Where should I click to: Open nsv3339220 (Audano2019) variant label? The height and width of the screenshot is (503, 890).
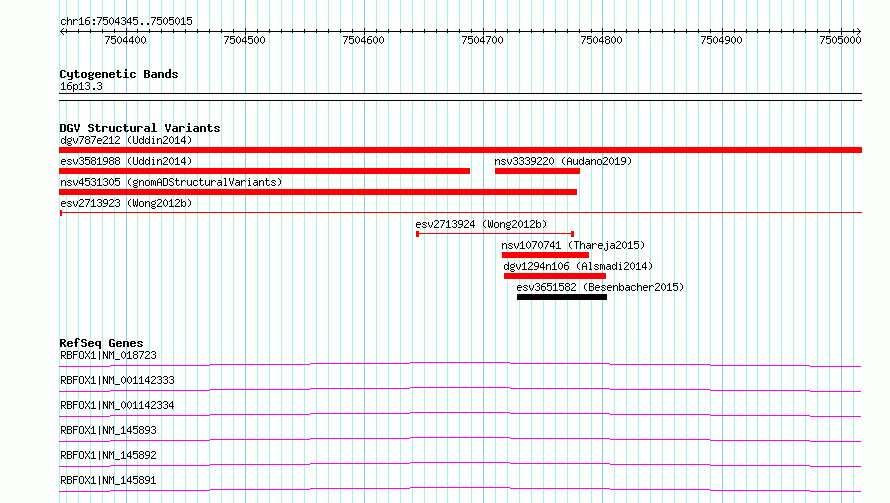[563, 161]
